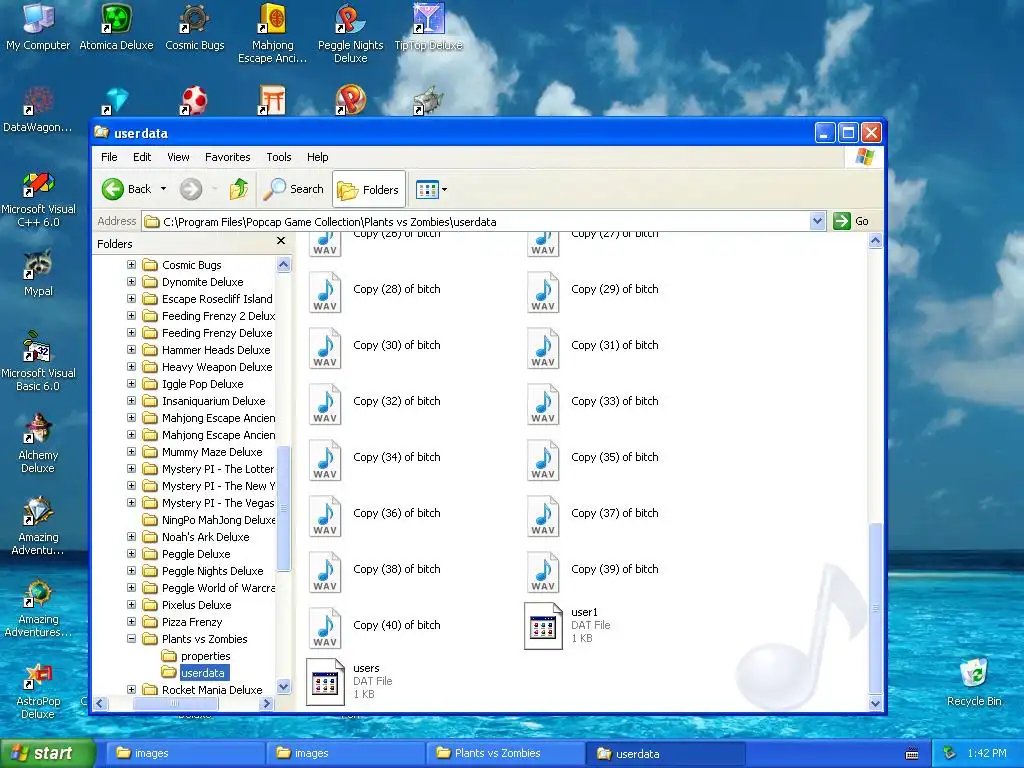Open the File menu
This screenshot has height=768, width=1024.
[109, 157]
